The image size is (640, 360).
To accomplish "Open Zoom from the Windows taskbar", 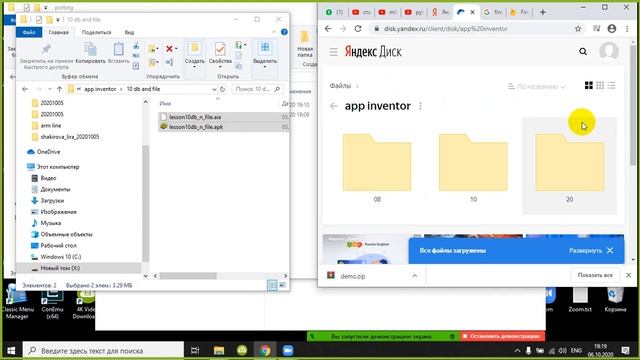I will pos(288,350).
